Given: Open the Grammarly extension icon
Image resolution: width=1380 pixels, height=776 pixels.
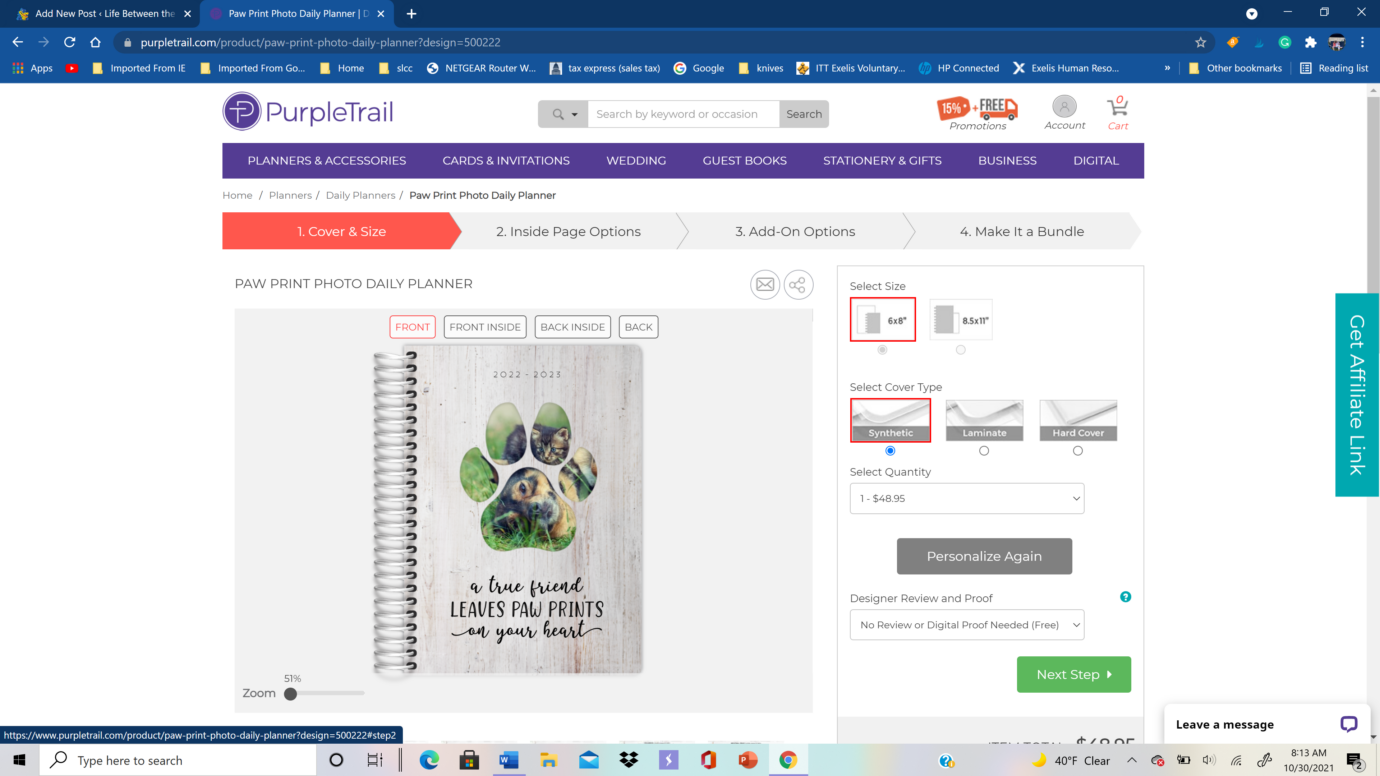Looking at the screenshot, I should pyautogui.click(x=1285, y=42).
